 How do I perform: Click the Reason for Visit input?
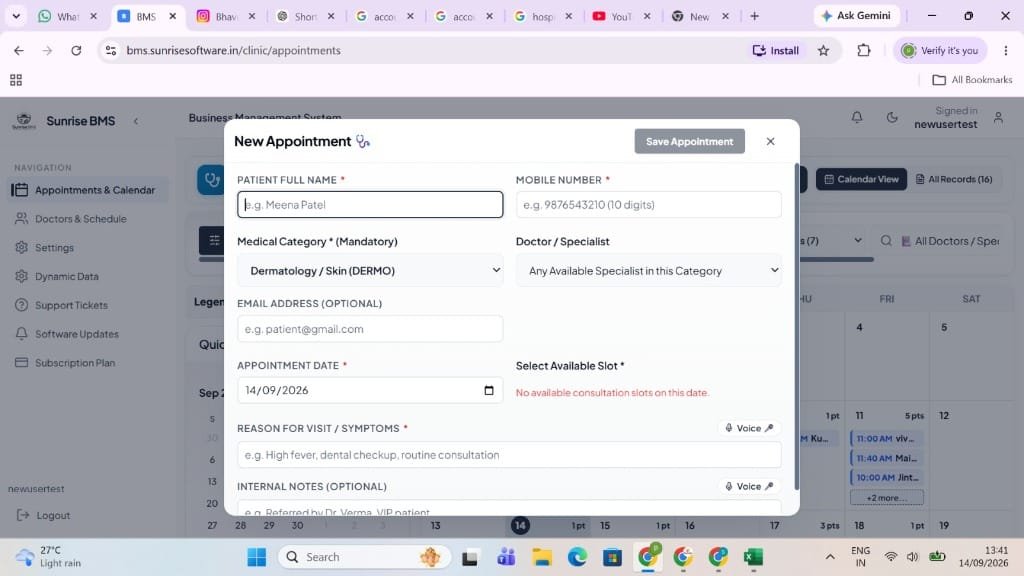pos(509,455)
